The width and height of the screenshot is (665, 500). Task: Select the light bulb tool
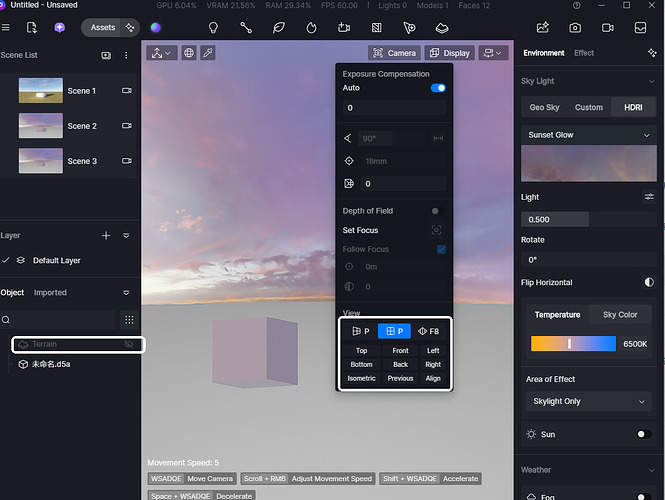(x=213, y=28)
